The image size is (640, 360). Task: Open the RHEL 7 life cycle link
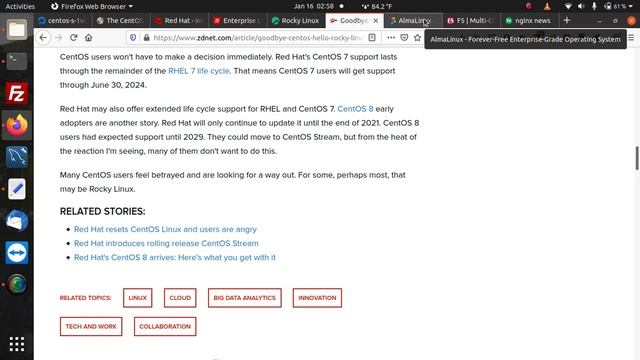point(199,71)
